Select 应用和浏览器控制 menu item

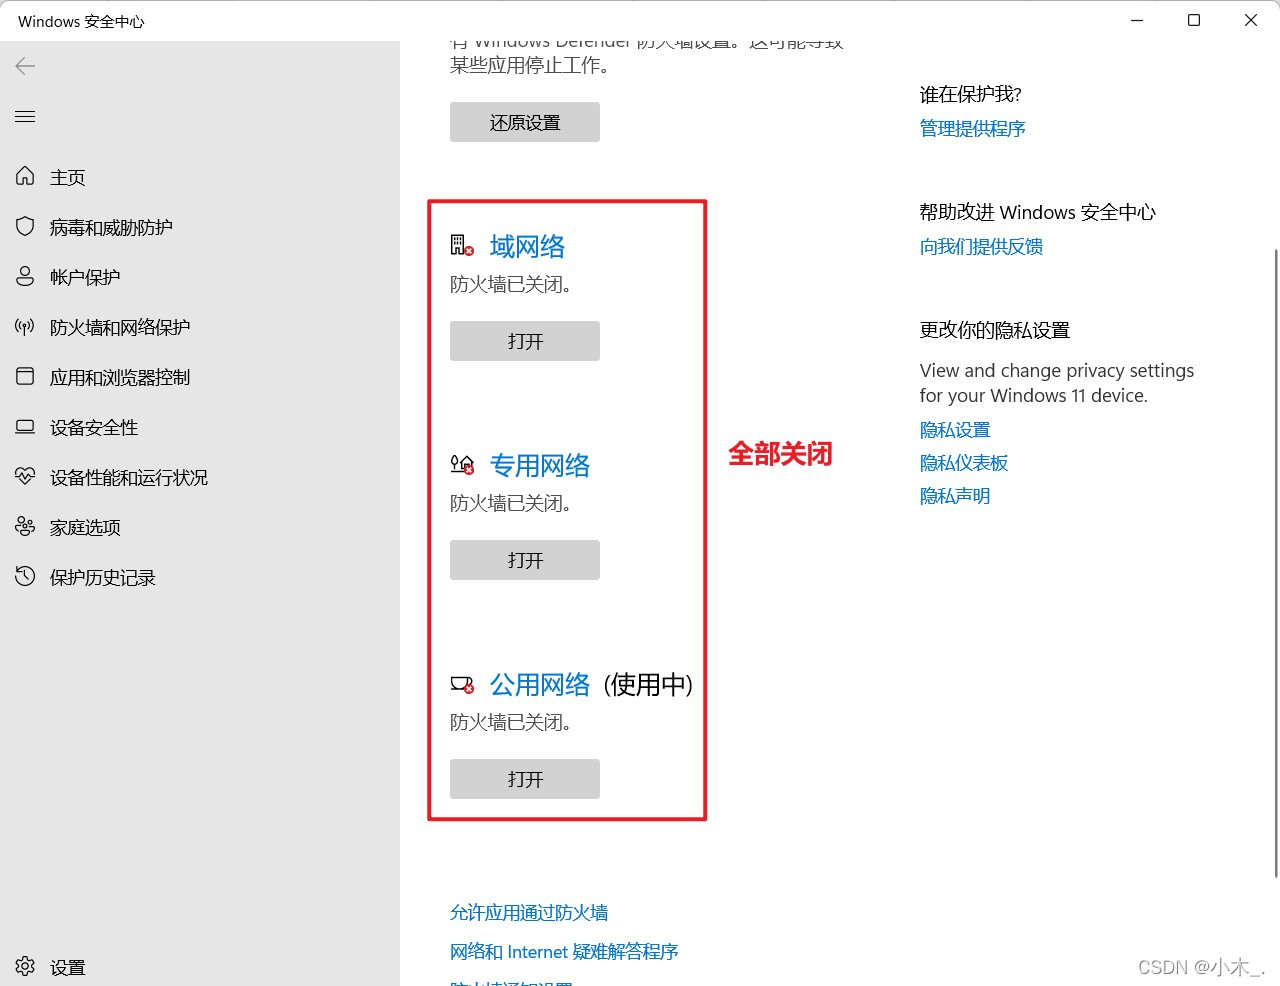coord(120,377)
